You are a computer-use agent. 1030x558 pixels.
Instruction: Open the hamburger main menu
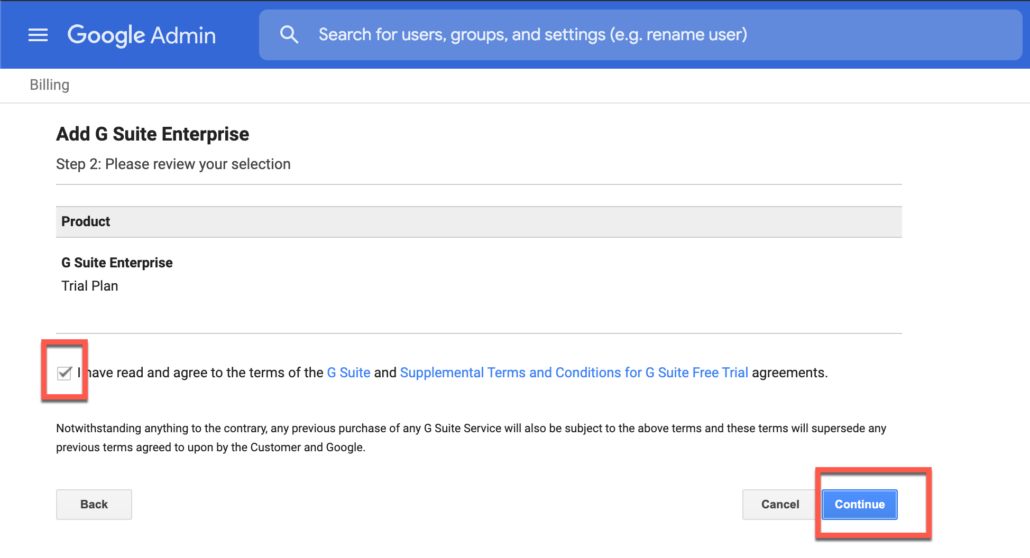tap(38, 35)
